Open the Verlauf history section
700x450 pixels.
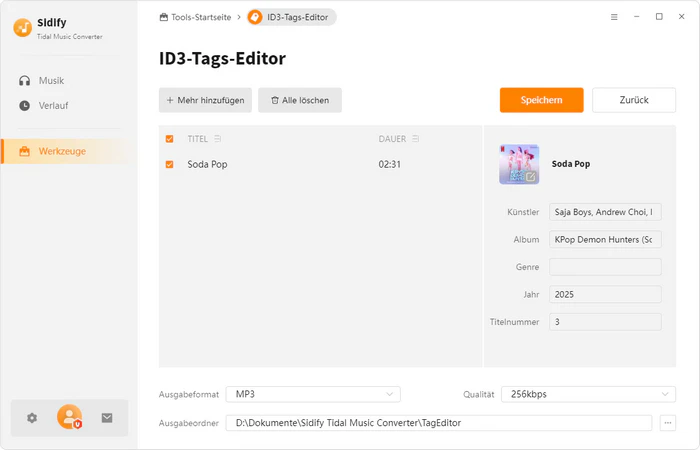pyautogui.click(x=44, y=106)
